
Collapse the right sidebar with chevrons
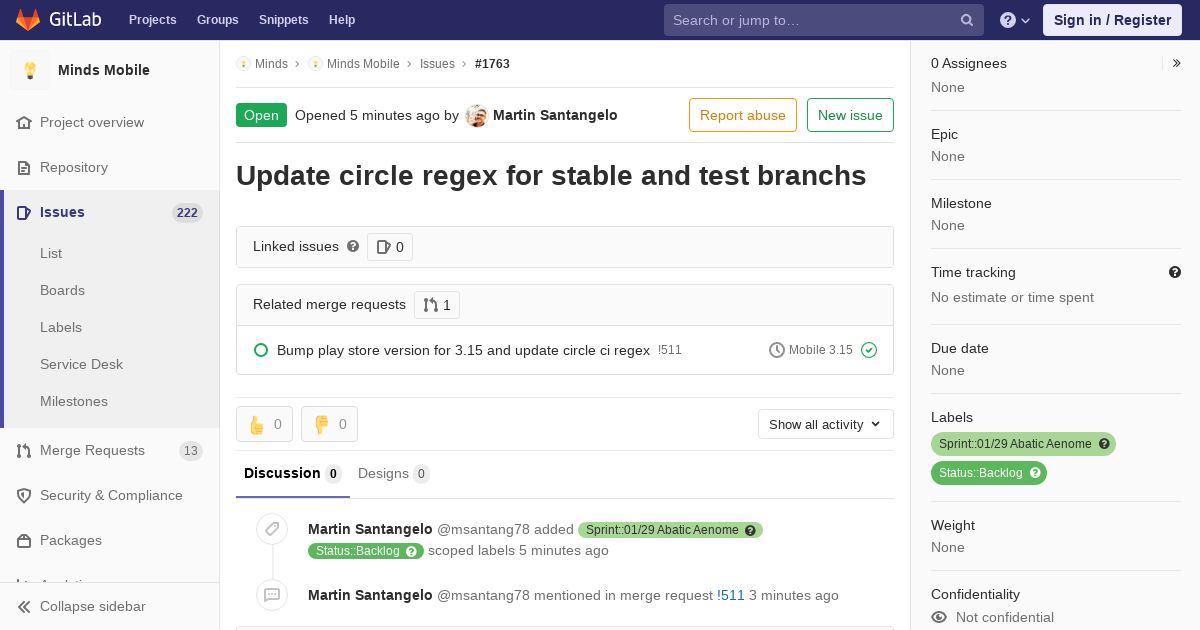coord(1177,63)
